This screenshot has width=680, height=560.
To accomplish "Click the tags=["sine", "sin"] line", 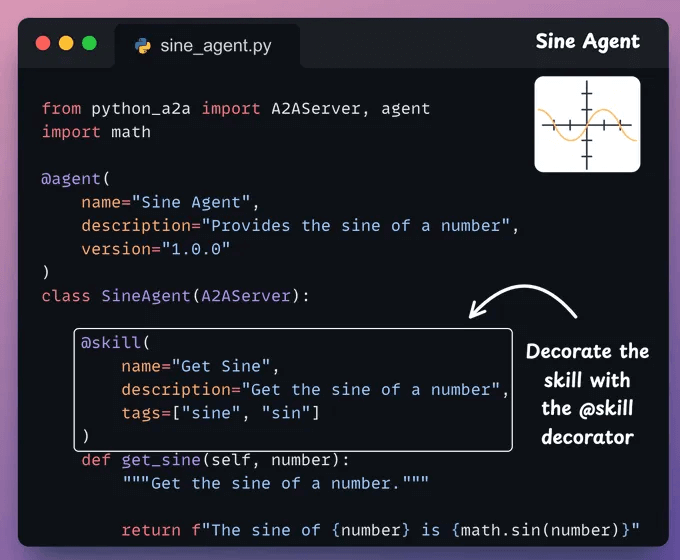I will [220, 413].
